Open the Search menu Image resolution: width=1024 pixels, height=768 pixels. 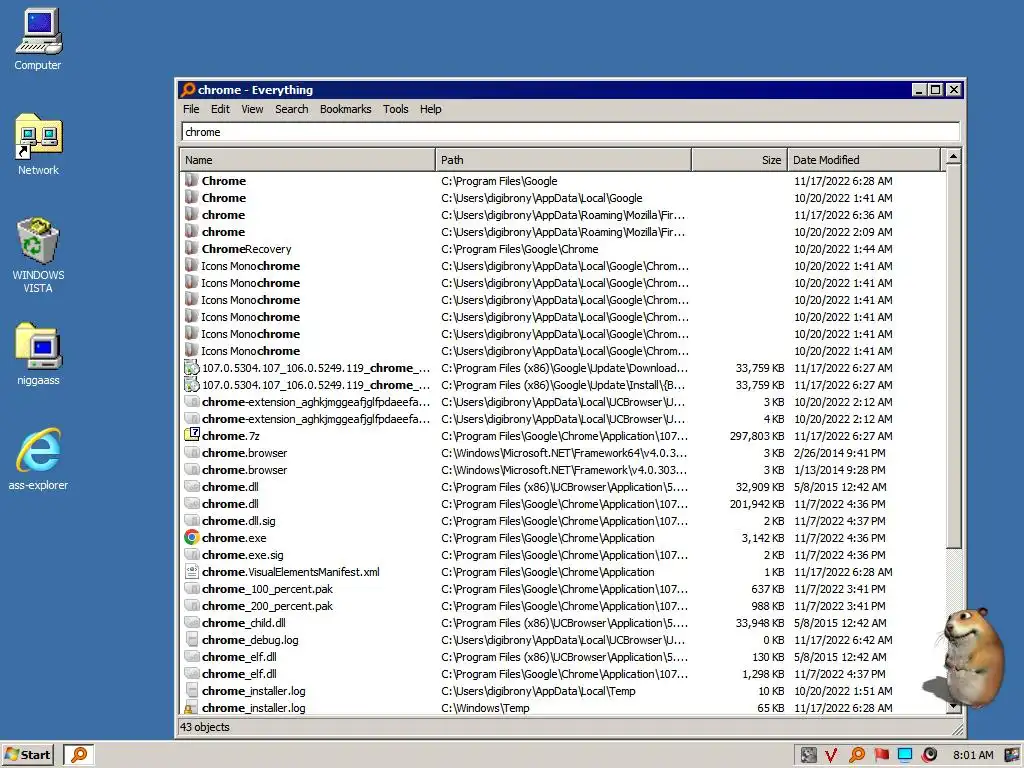[291, 109]
